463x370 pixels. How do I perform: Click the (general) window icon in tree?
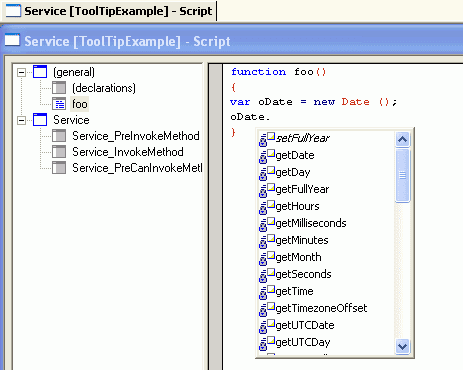(x=40, y=72)
